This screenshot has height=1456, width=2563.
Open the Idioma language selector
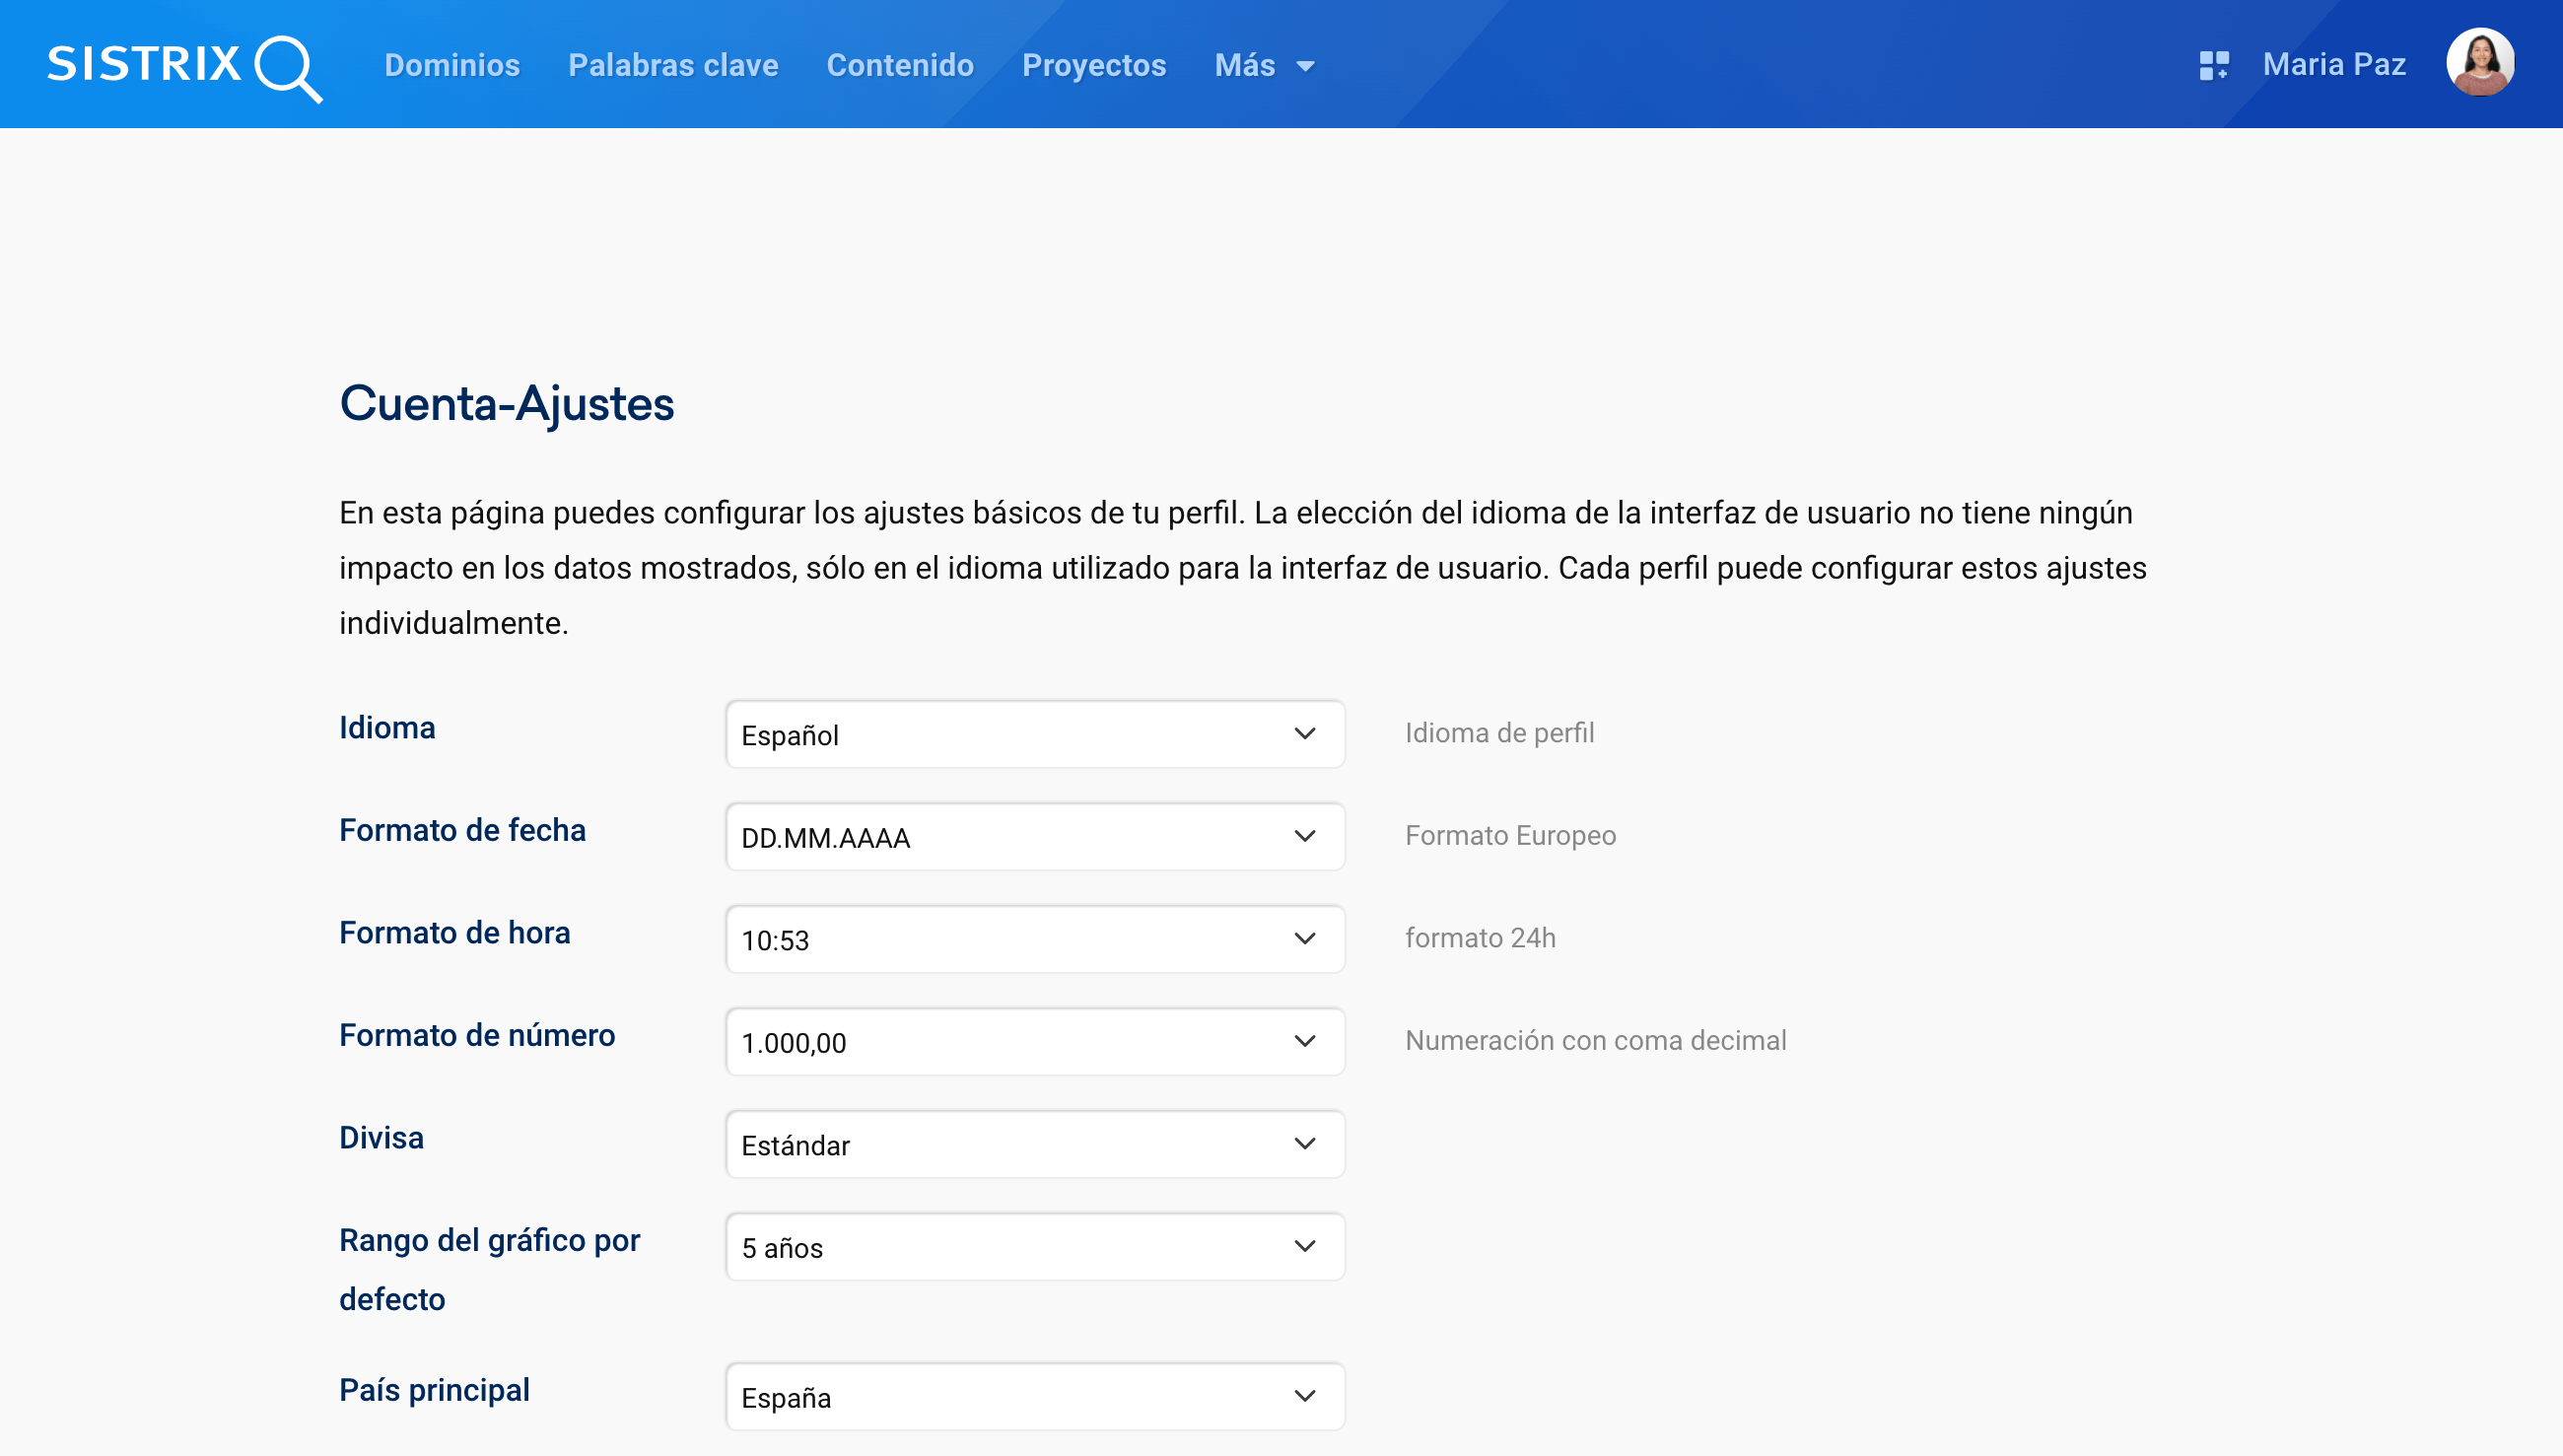1030,734
